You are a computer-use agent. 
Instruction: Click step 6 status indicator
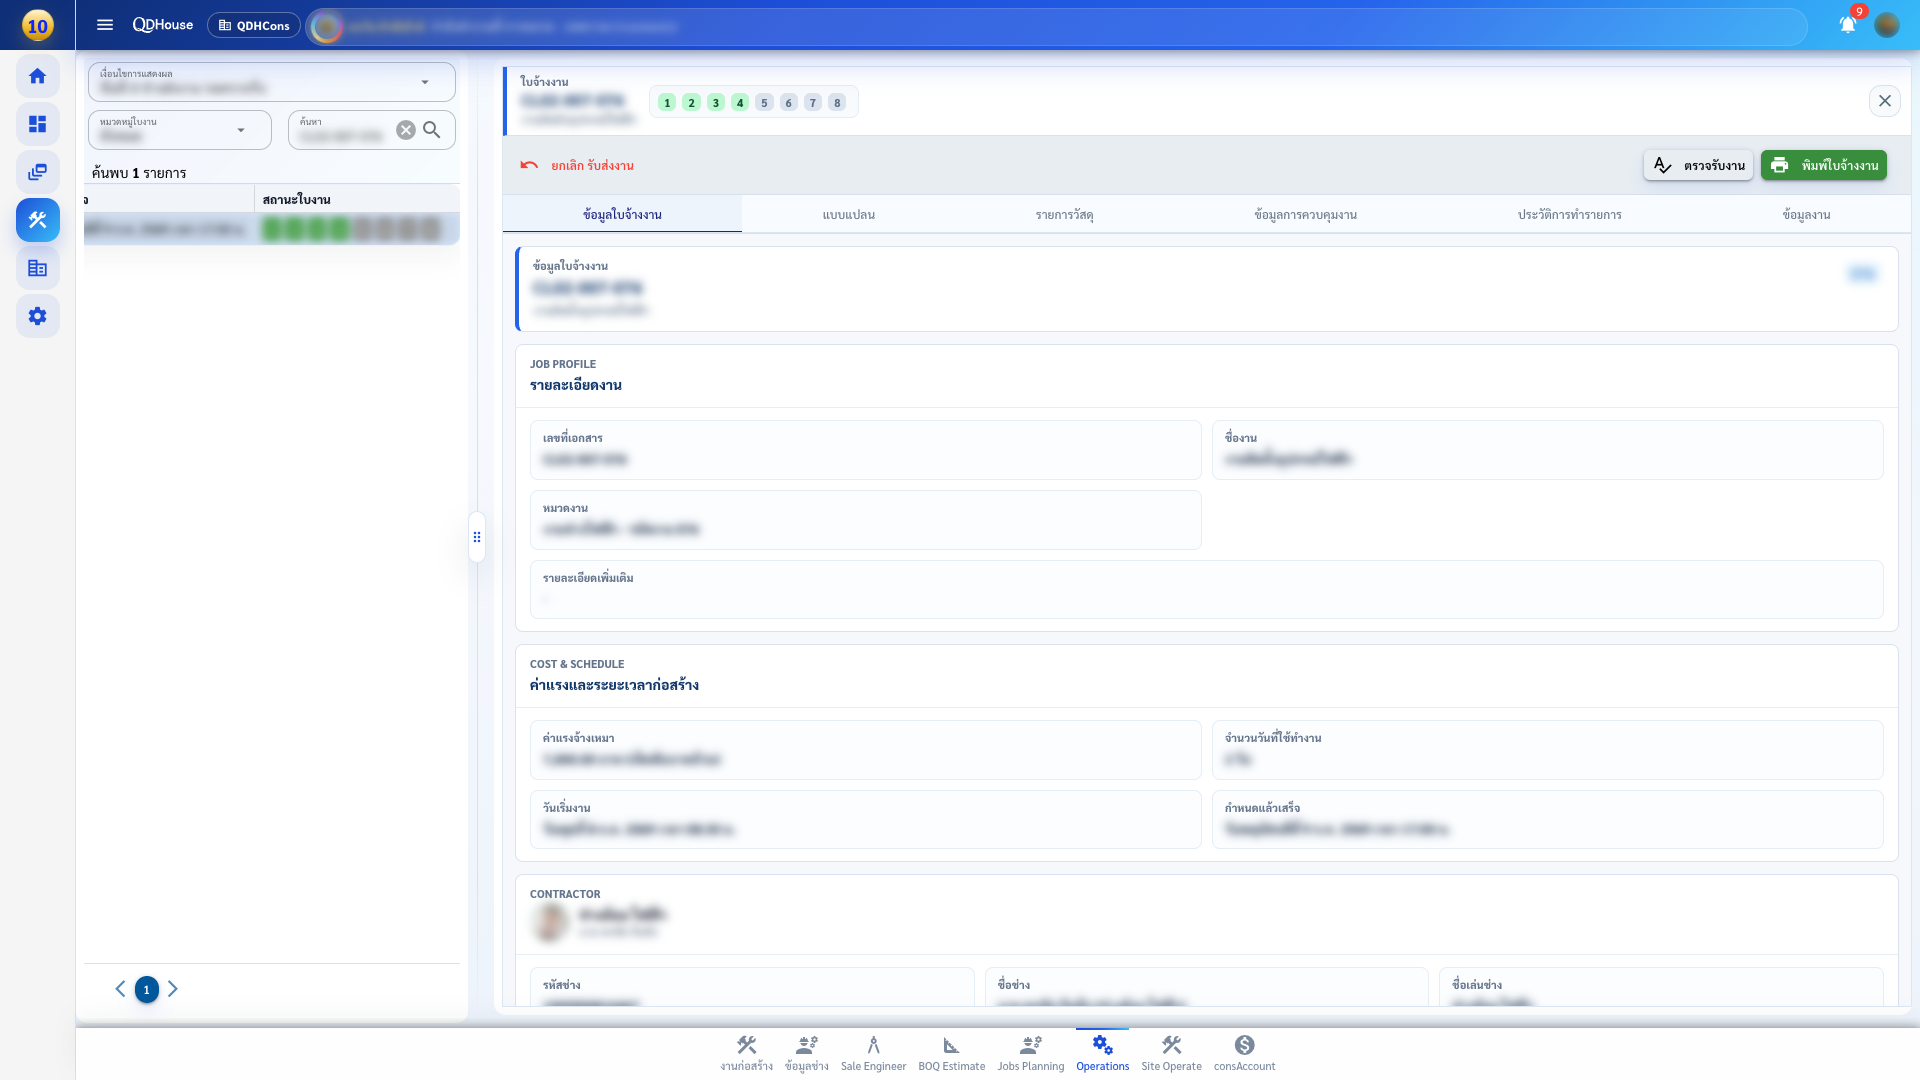click(788, 102)
